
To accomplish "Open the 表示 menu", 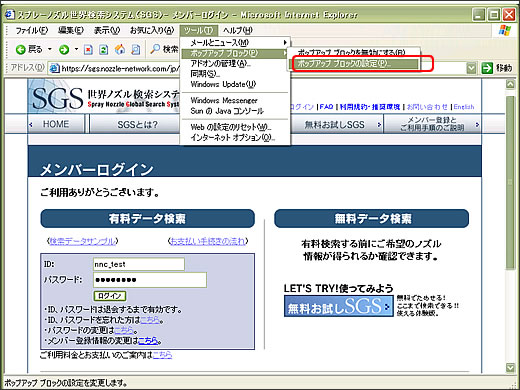I will tap(107, 31).
